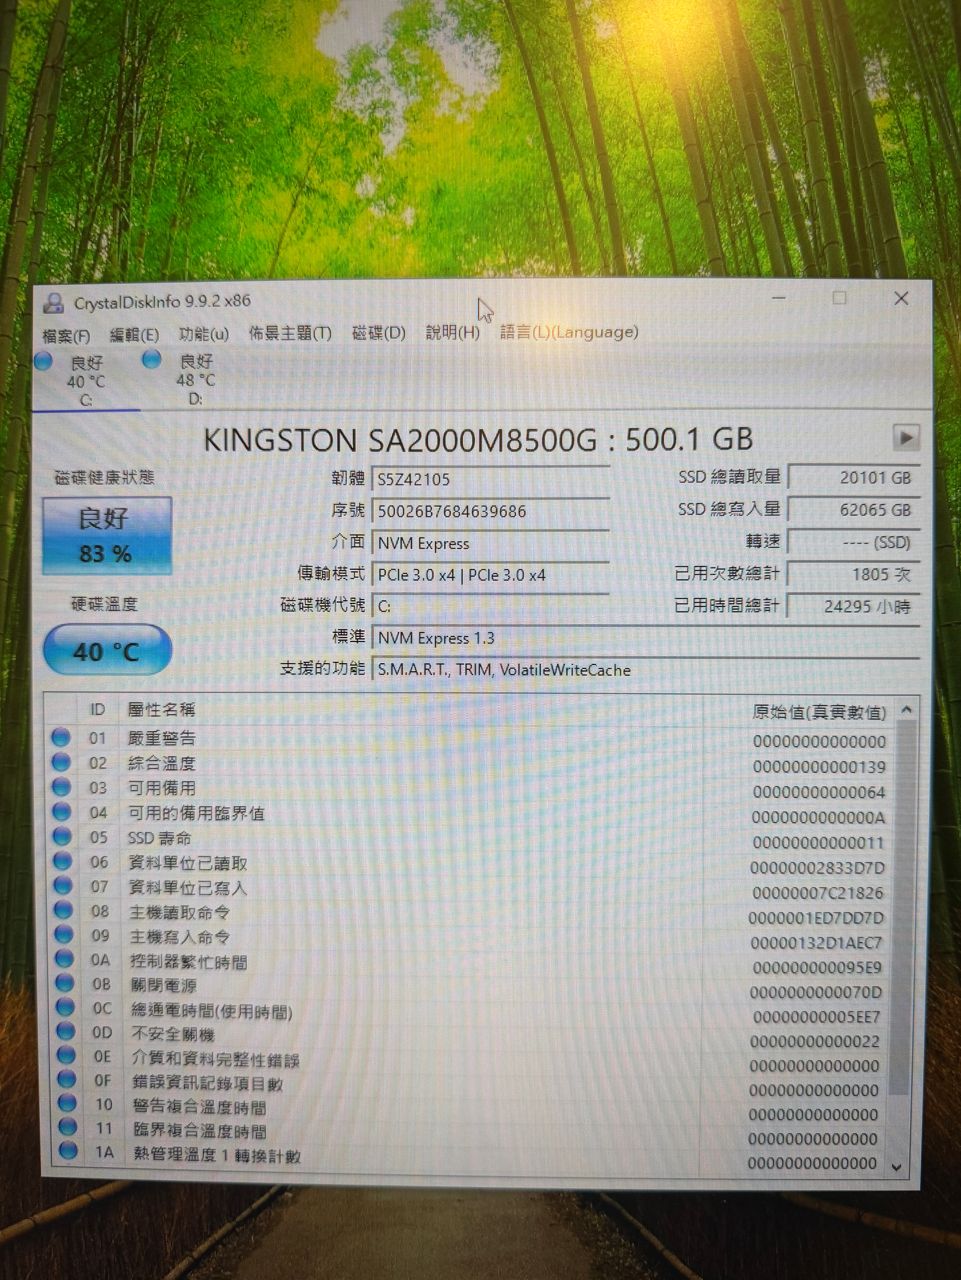
Task: Click the blue status orb above C: drive
Action: tap(43, 361)
